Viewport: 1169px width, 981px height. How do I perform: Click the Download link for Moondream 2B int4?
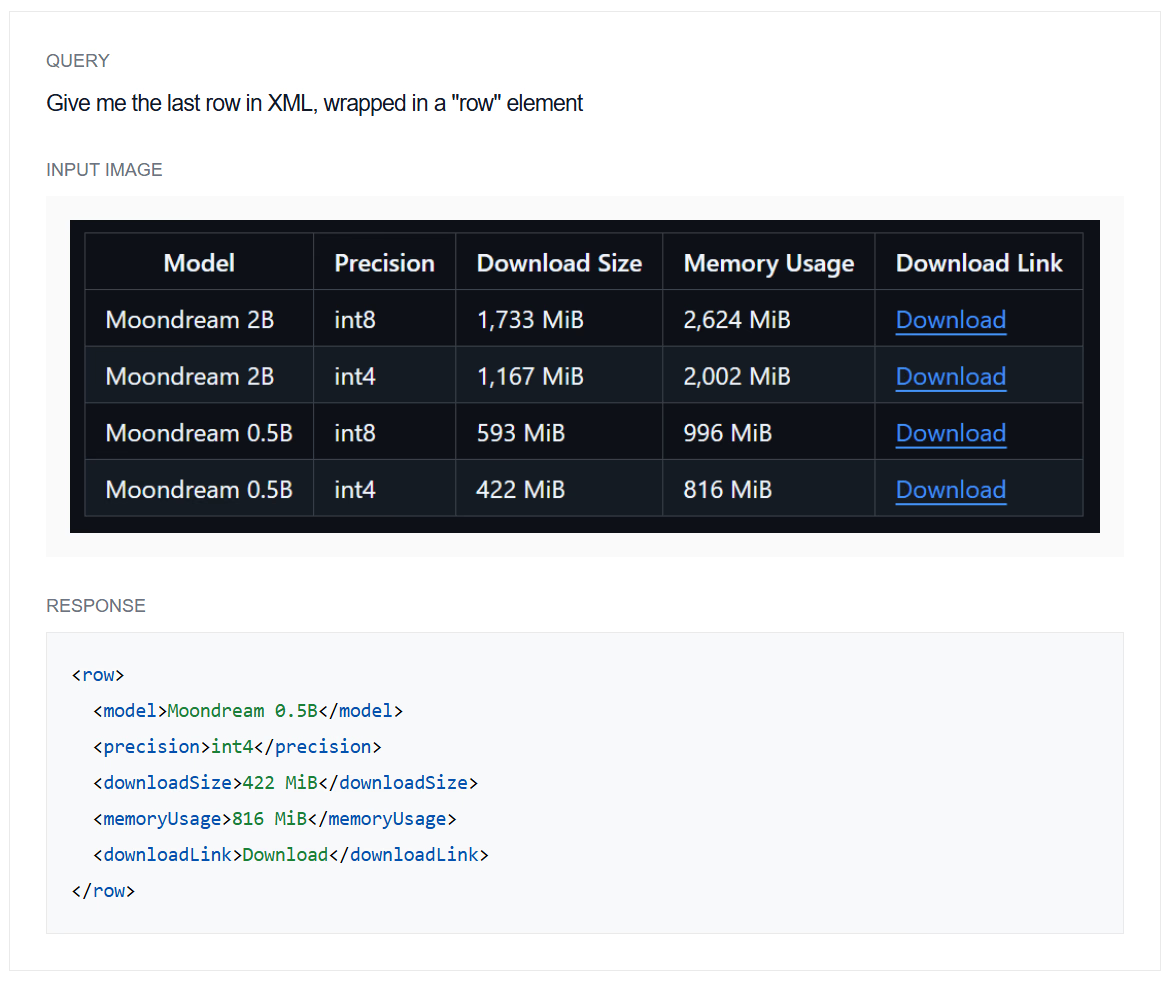point(950,376)
